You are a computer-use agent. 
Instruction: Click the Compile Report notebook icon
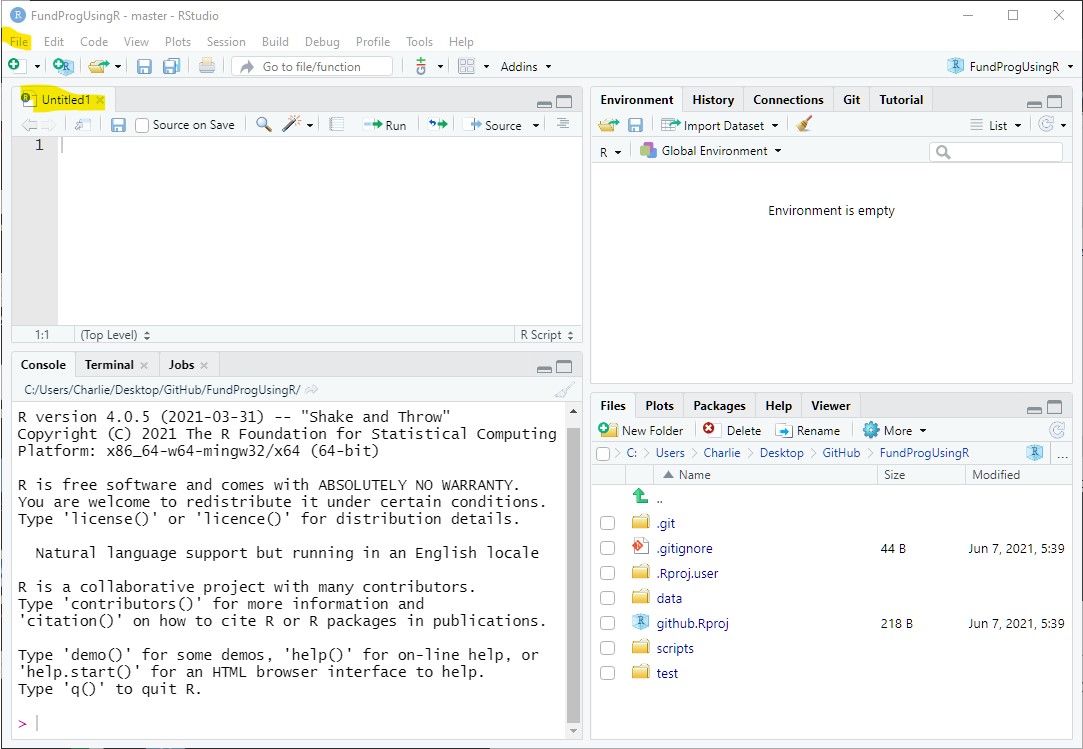click(336, 125)
